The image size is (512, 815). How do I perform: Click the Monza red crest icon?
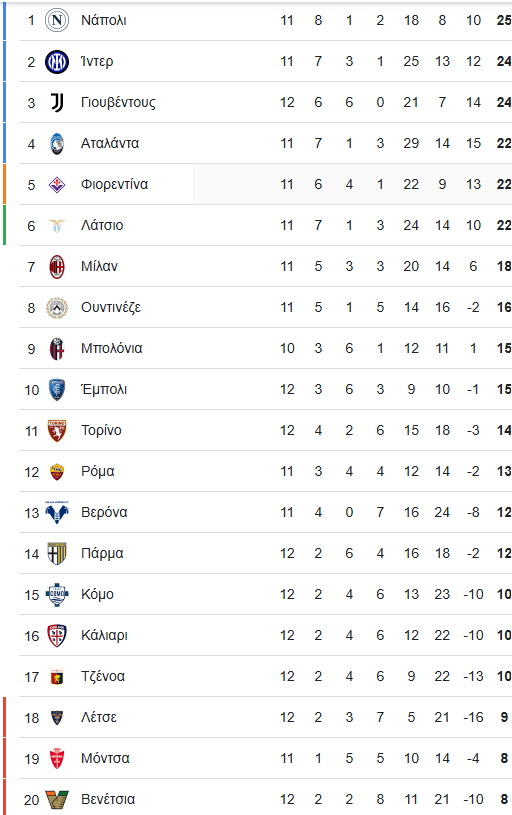coord(57,759)
